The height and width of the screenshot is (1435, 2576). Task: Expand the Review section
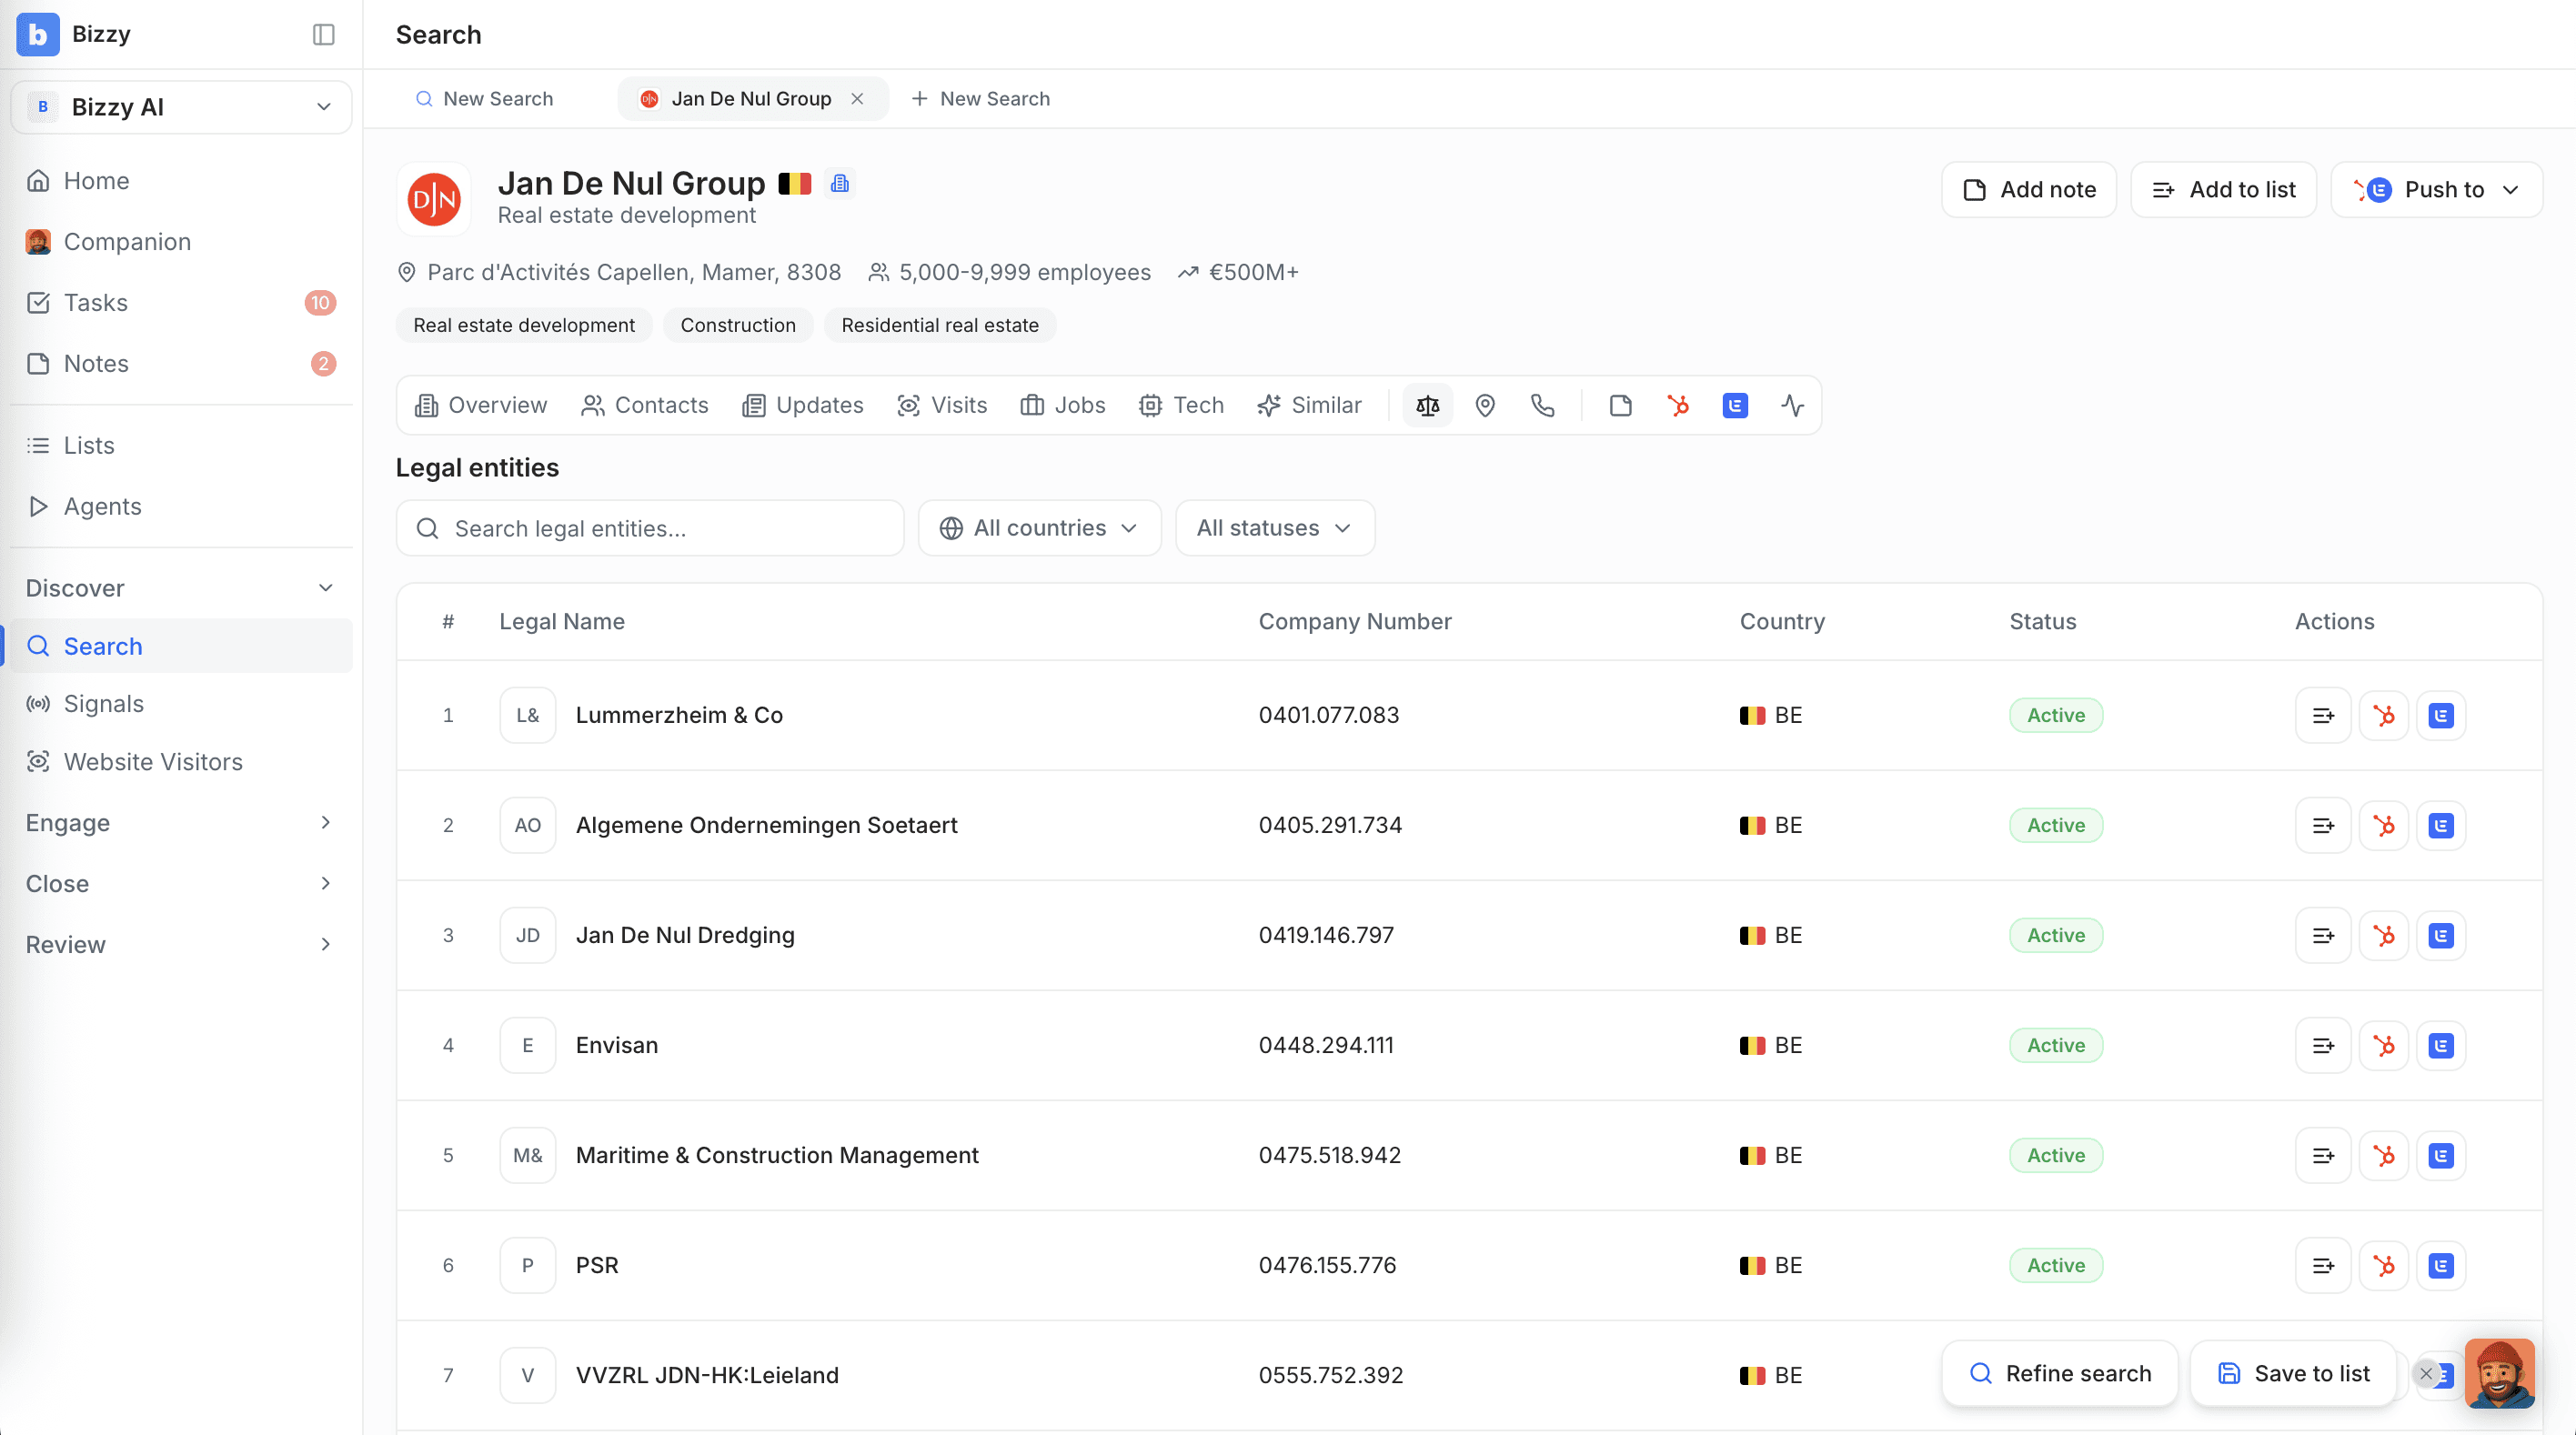pyautogui.click(x=181, y=944)
